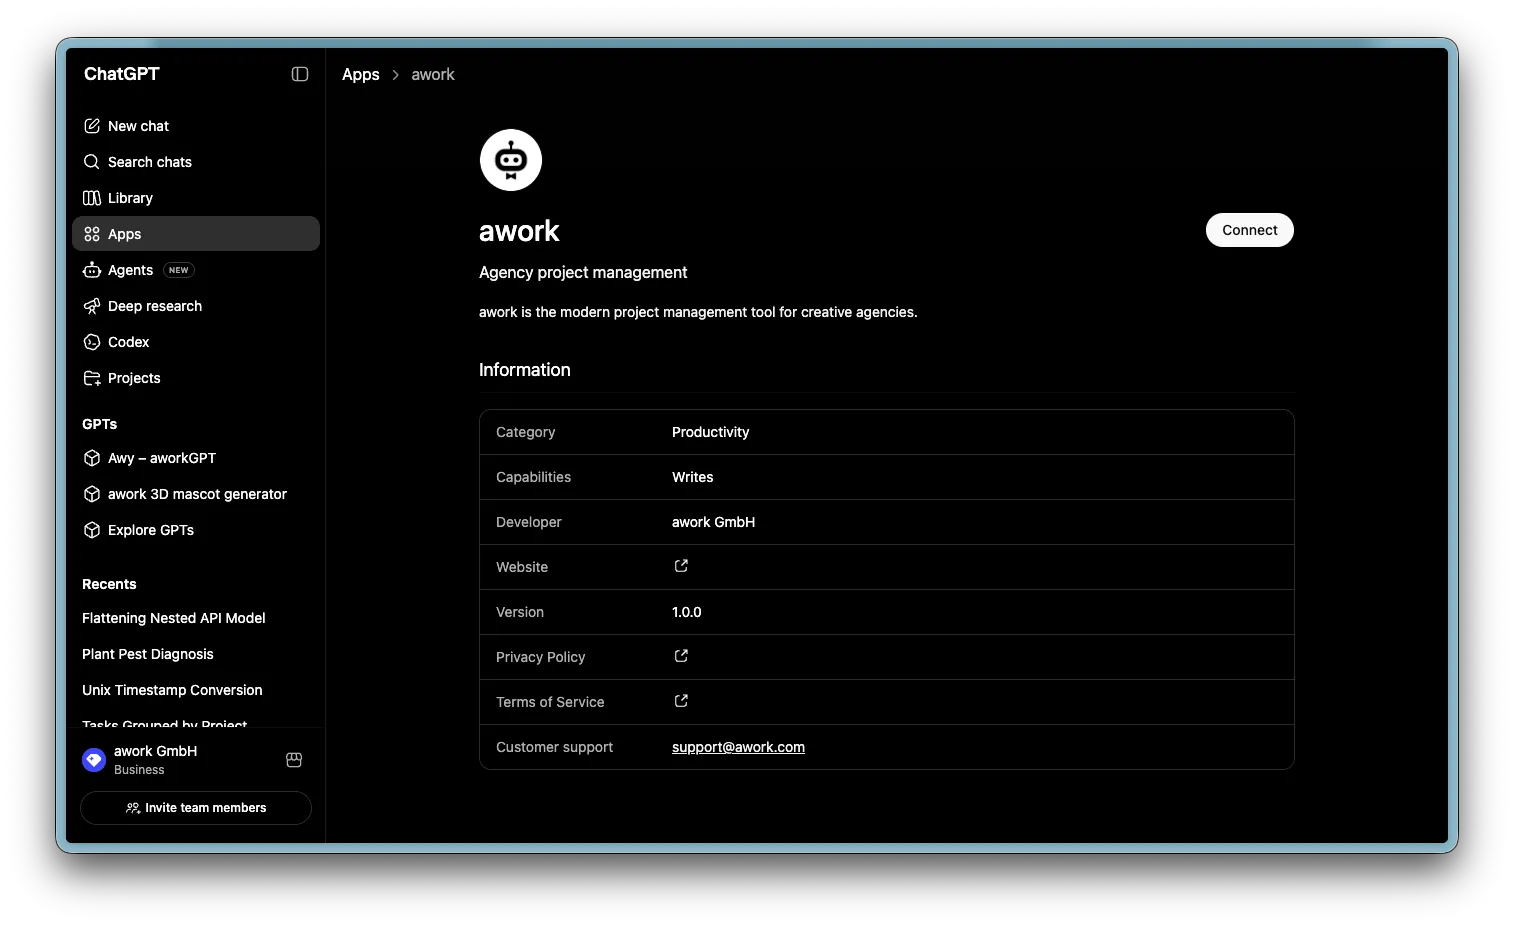Click the Writes capabilities value
Screen dimensions: 1514x927
coord(692,477)
